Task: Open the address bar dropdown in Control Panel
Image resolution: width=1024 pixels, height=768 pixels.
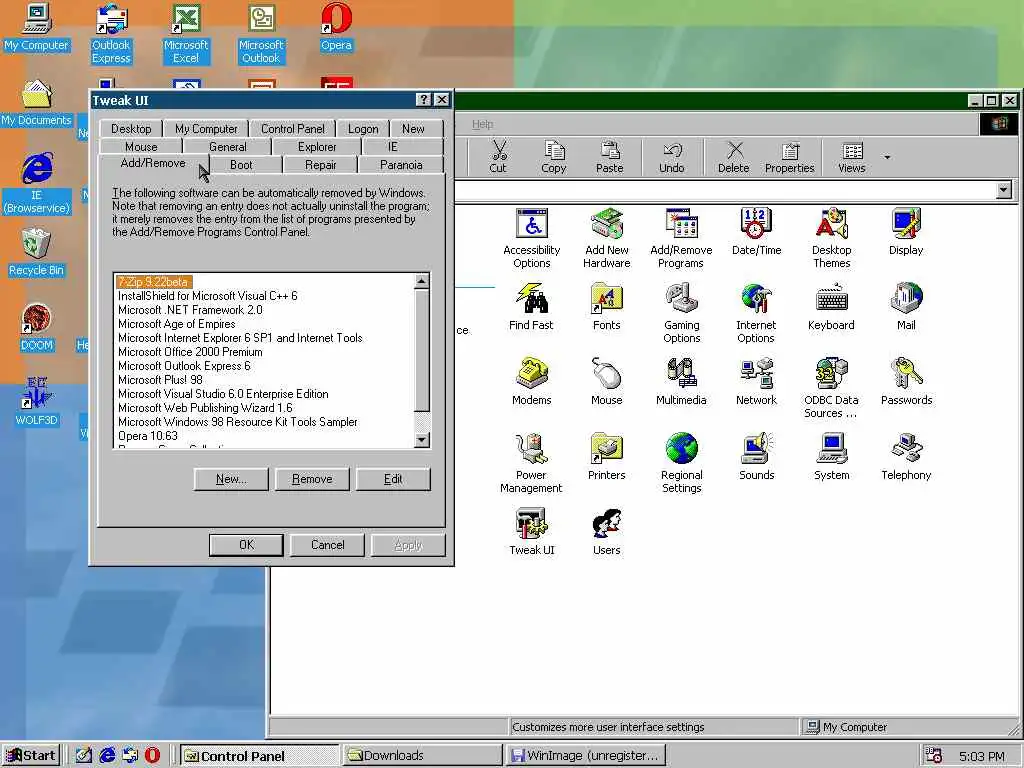Action: [1004, 190]
